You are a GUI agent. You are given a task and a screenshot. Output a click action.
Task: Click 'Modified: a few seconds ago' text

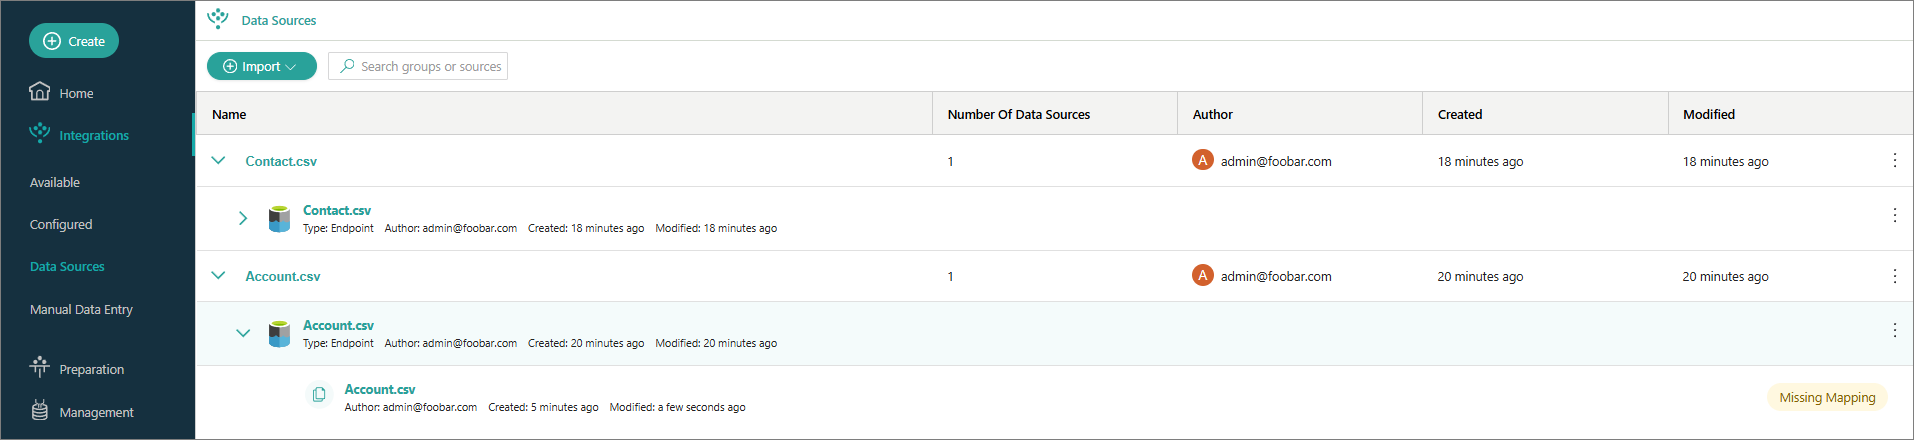point(677,407)
